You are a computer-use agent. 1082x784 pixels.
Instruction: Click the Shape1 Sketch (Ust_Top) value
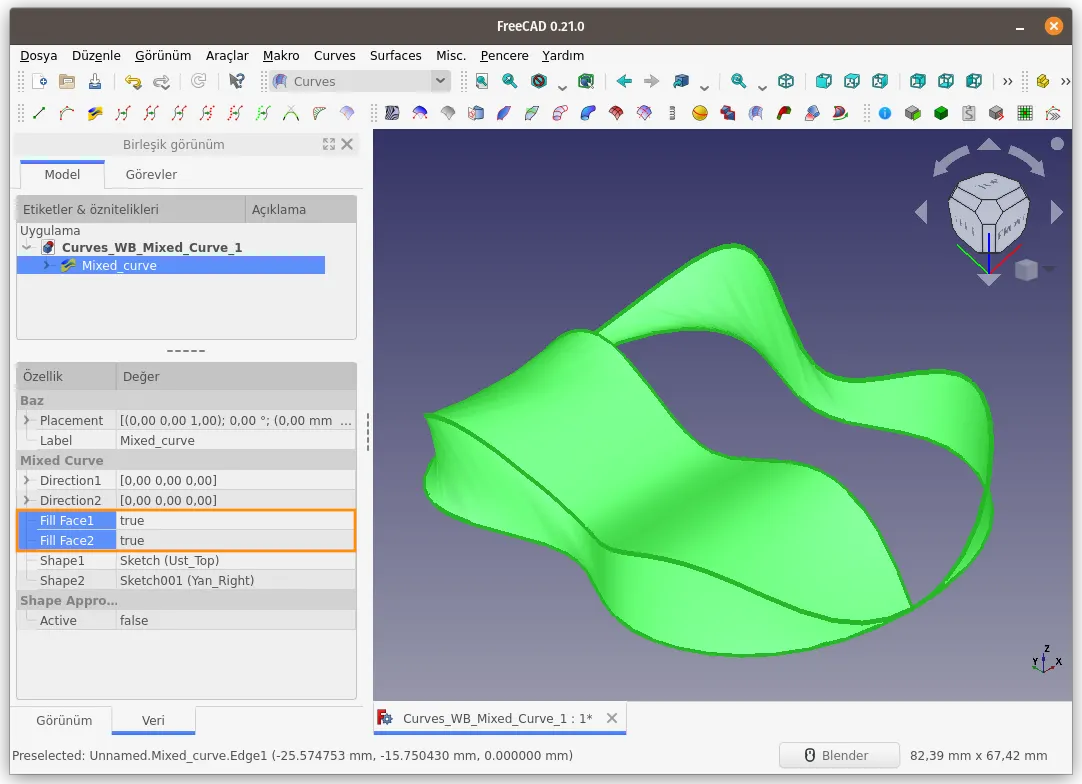point(235,560)
